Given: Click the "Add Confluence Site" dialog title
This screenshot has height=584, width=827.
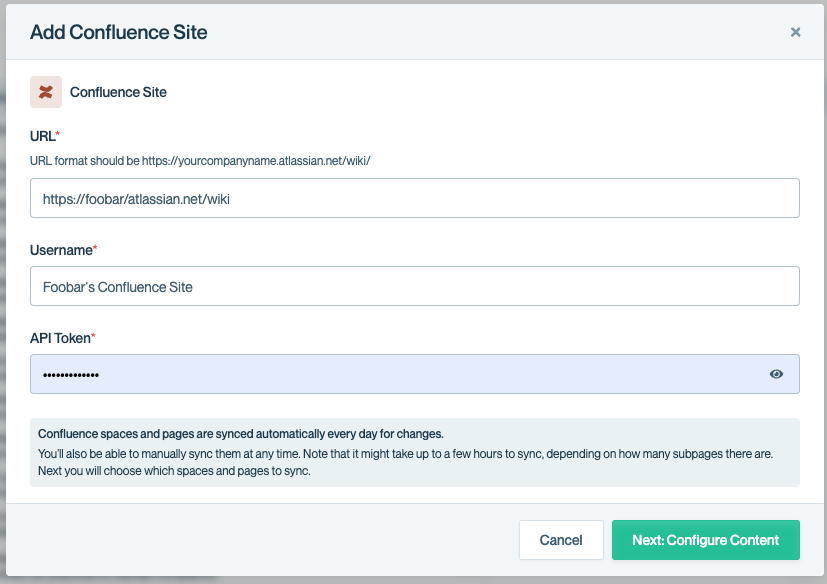Looking at the screenshot, I should tap(118, 32).
